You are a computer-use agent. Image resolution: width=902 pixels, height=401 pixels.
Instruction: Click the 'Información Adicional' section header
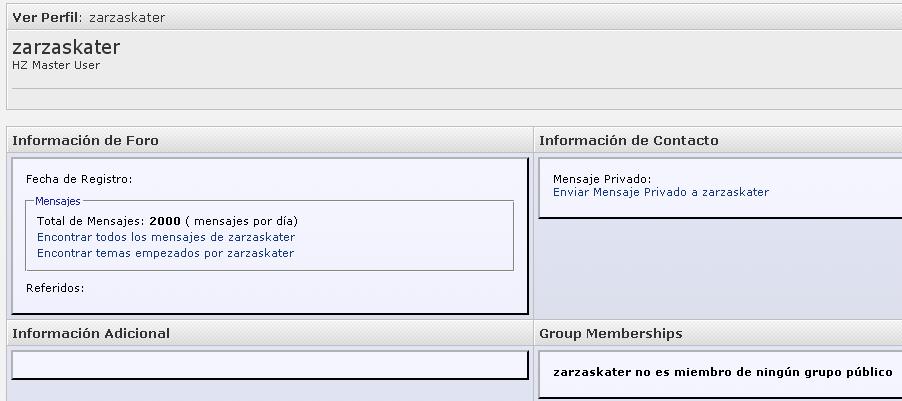(91, 333)
